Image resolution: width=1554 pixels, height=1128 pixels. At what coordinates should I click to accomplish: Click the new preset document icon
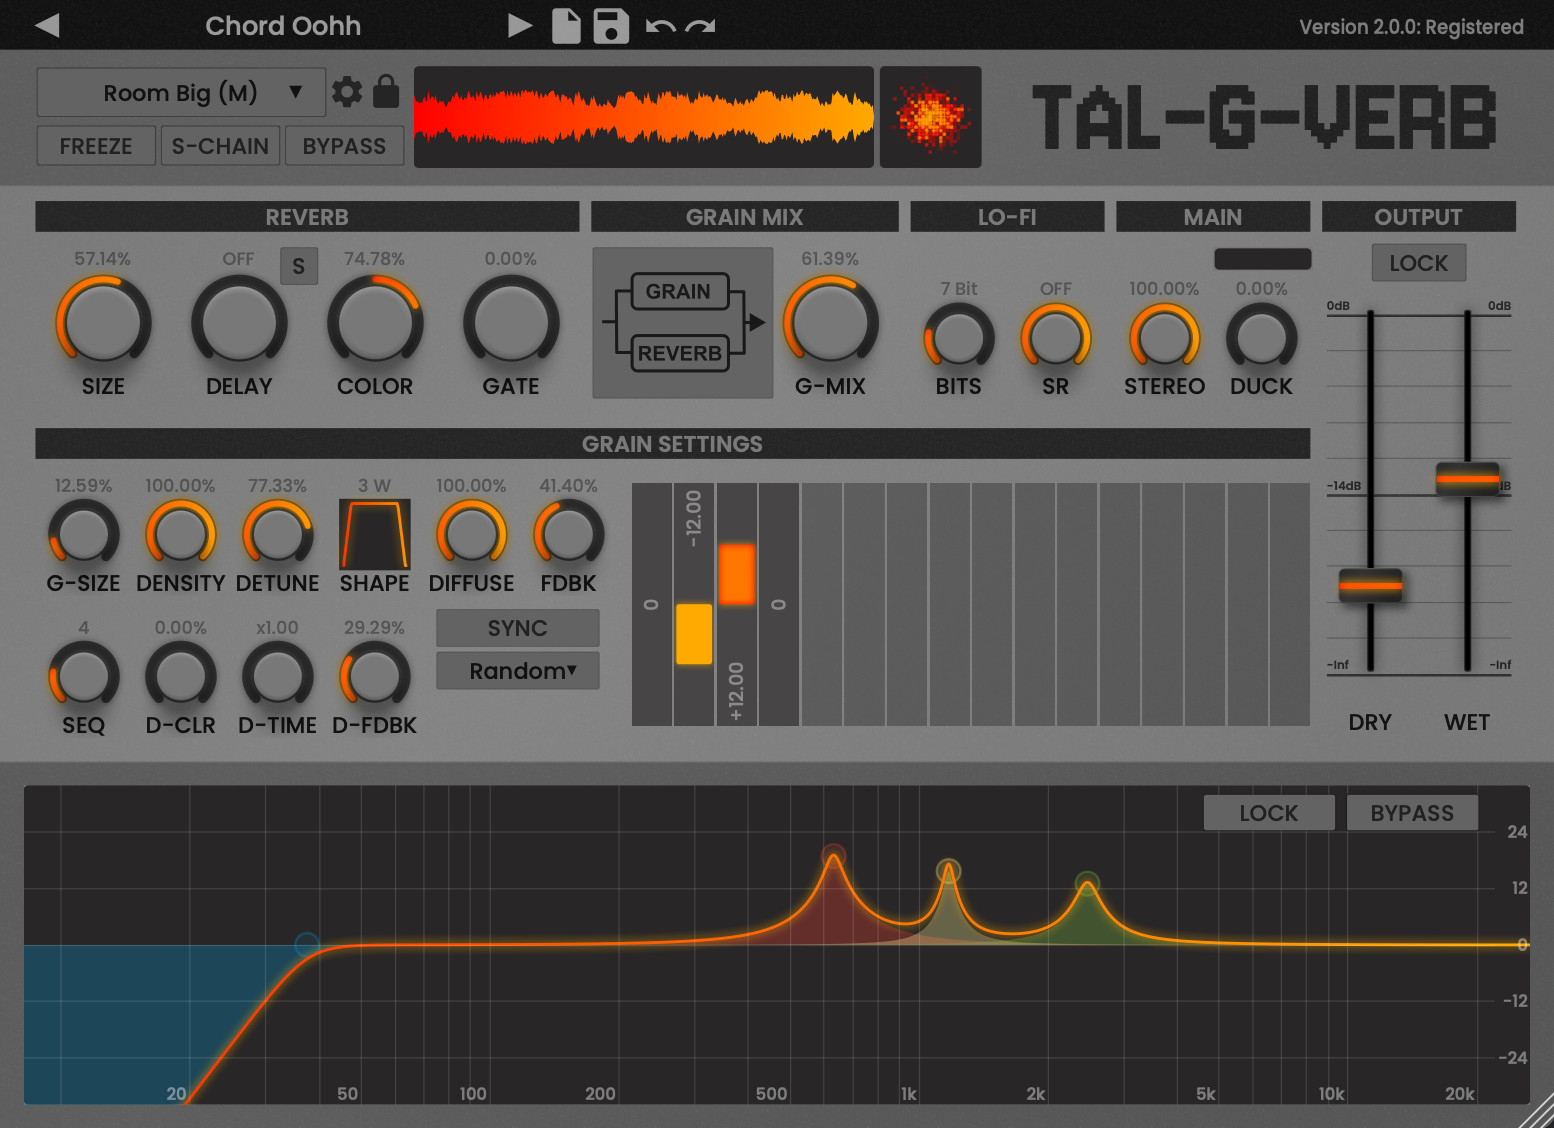[566, 26]
